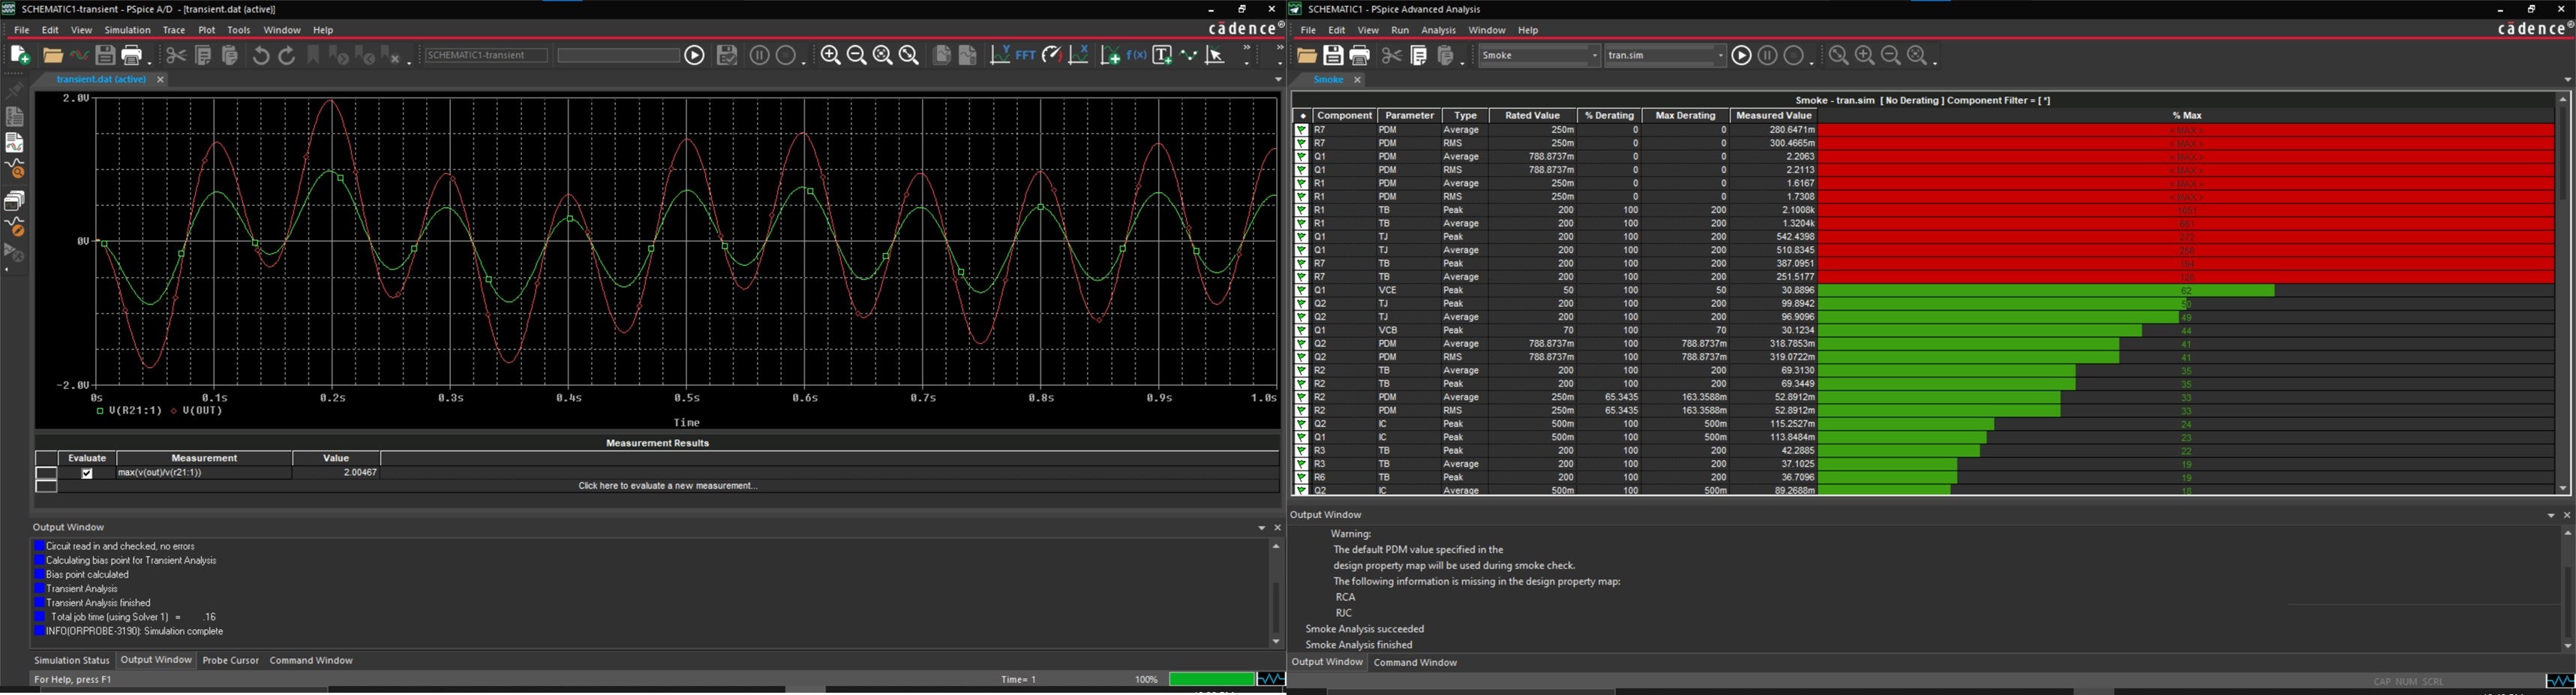Toggle flag for Q2 PDM RMS row

tap(1301, 357)
